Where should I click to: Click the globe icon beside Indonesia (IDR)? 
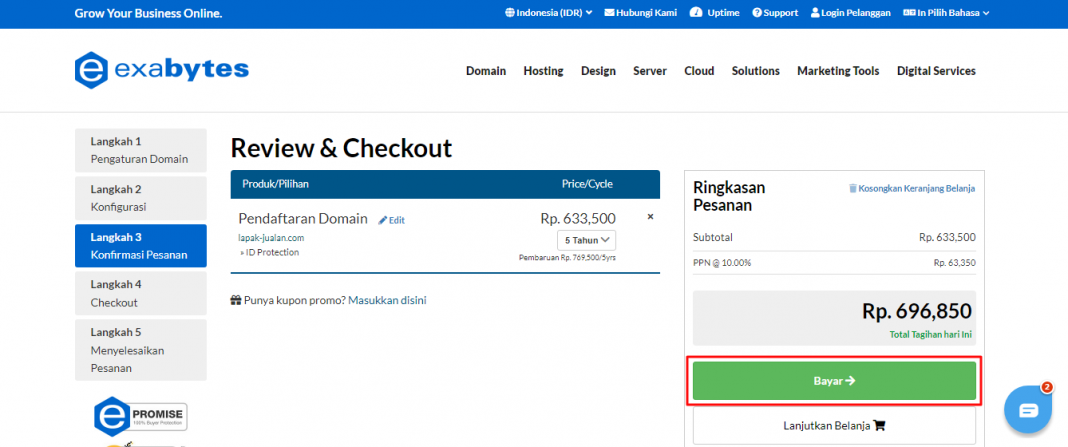(x=509, y=12)
